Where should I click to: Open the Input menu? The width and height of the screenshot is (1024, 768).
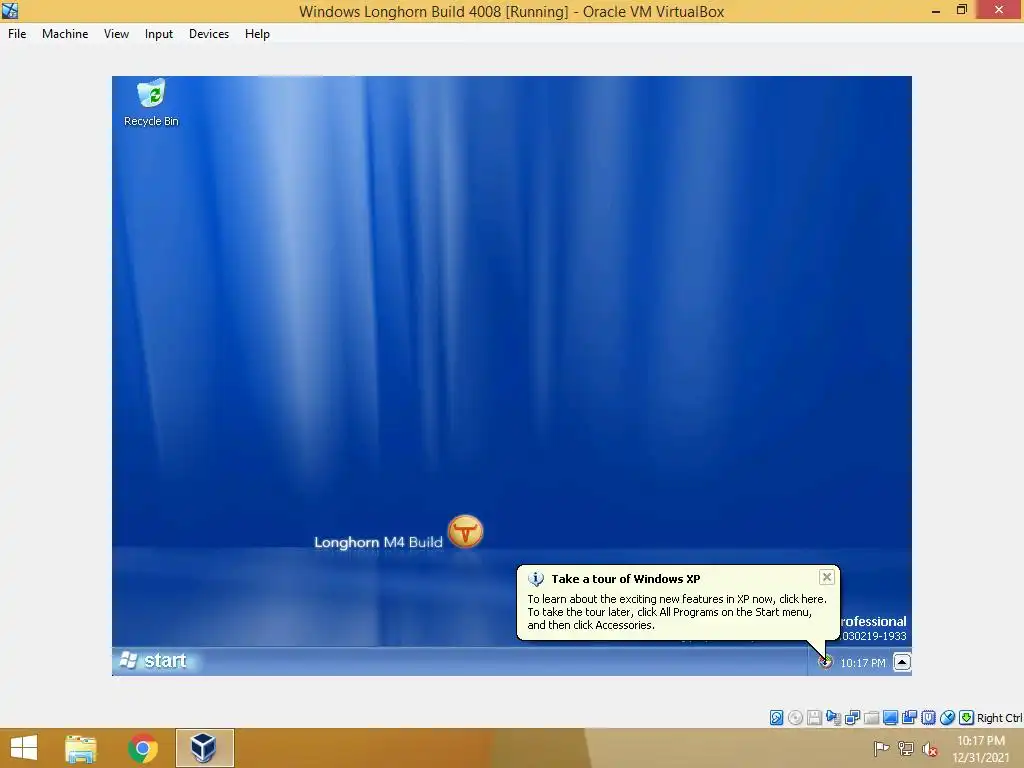click(x=159, y=34)
